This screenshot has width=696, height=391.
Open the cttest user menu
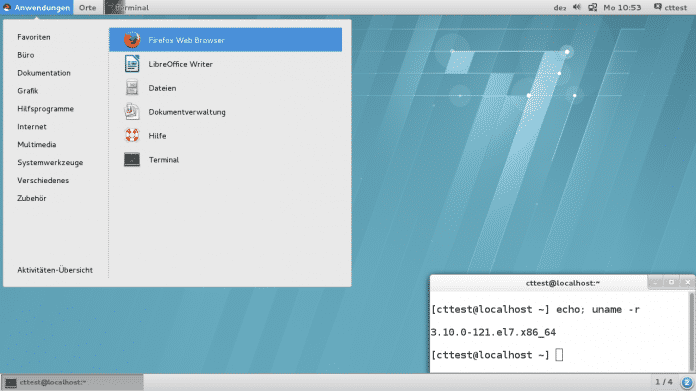pos(671,8)
